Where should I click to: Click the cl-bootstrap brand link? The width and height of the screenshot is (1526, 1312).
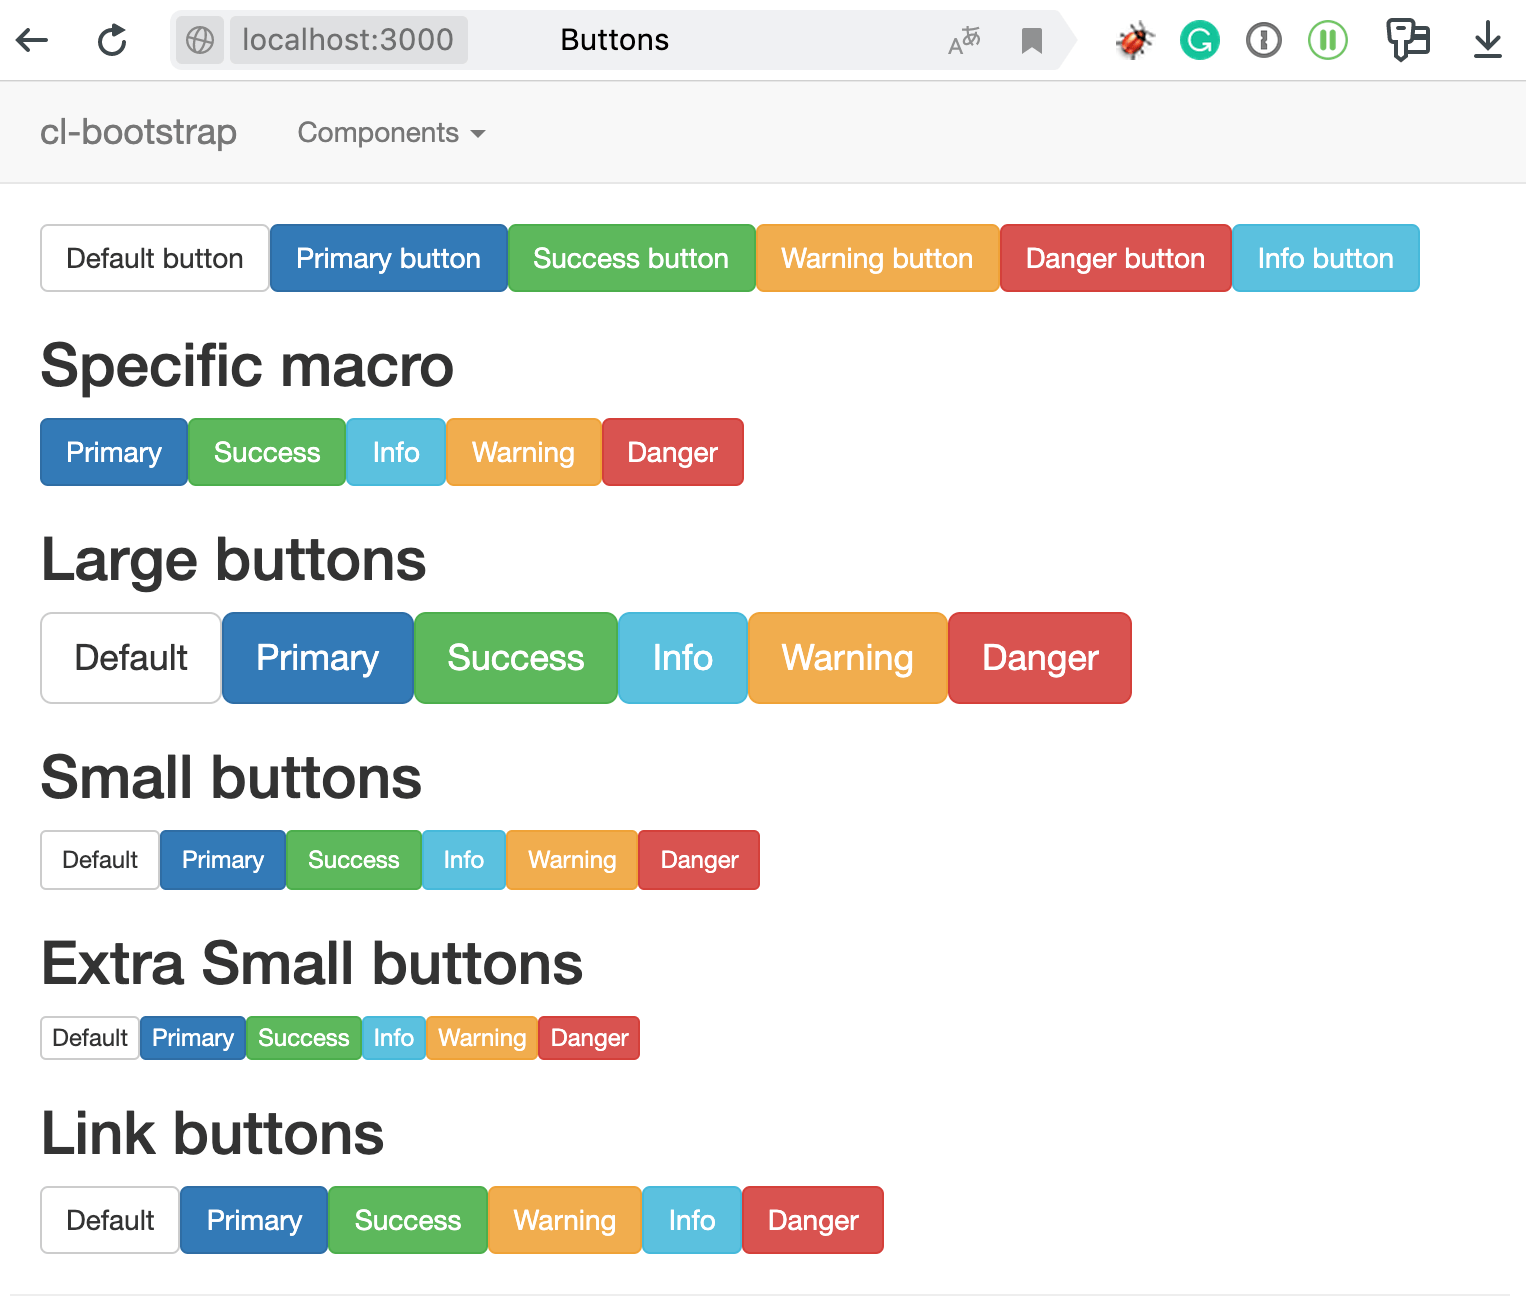coord(139,132)
